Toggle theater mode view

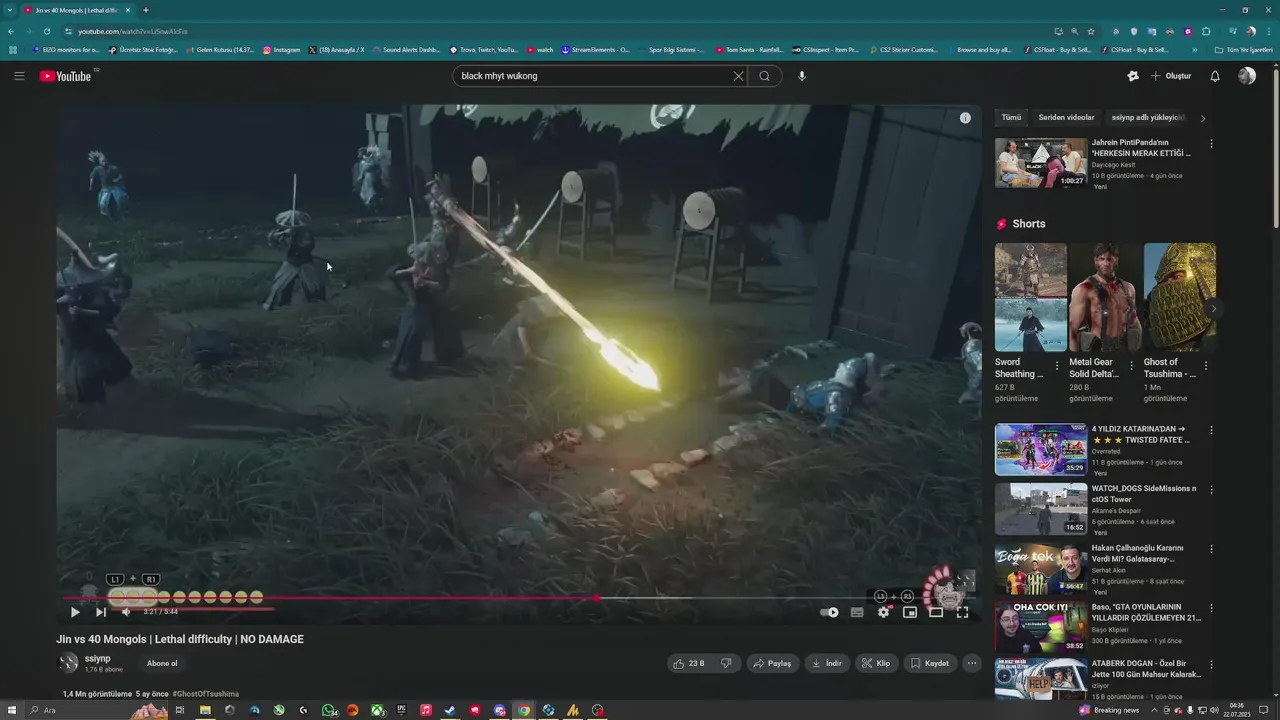tap(936, 612)
